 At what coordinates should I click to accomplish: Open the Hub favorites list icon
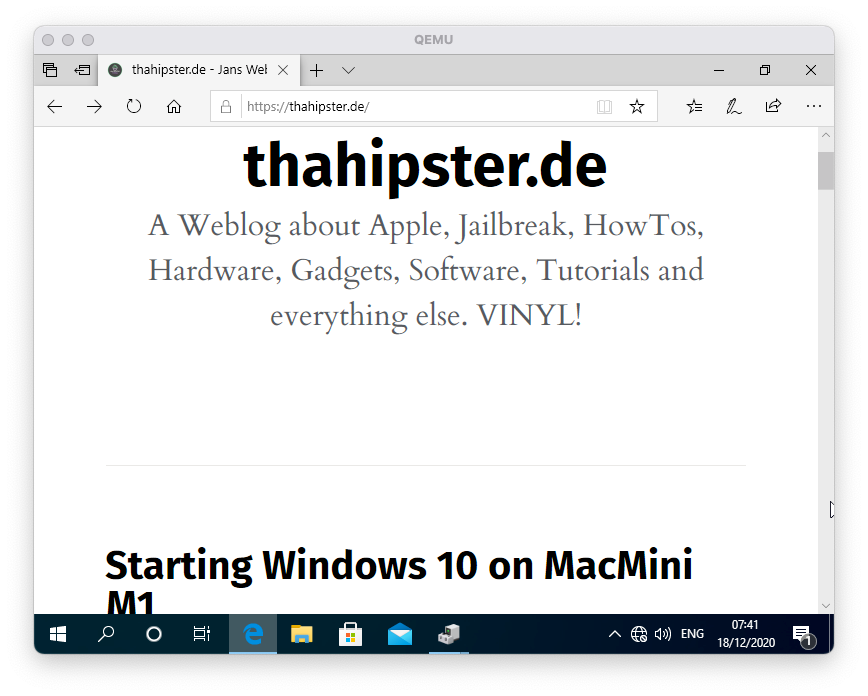click(694, 106)
